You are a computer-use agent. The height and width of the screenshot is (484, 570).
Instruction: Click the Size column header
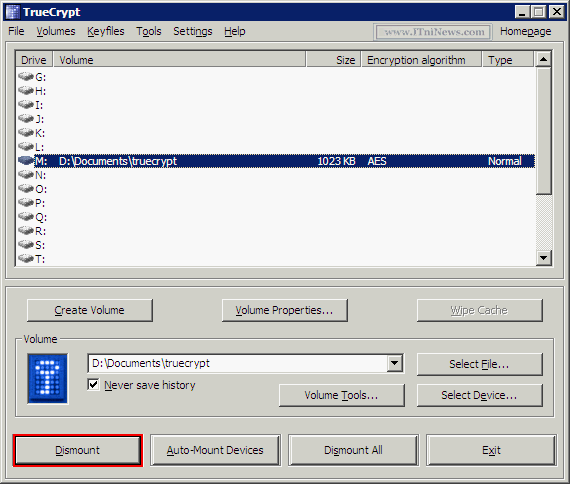pos(333,60)
